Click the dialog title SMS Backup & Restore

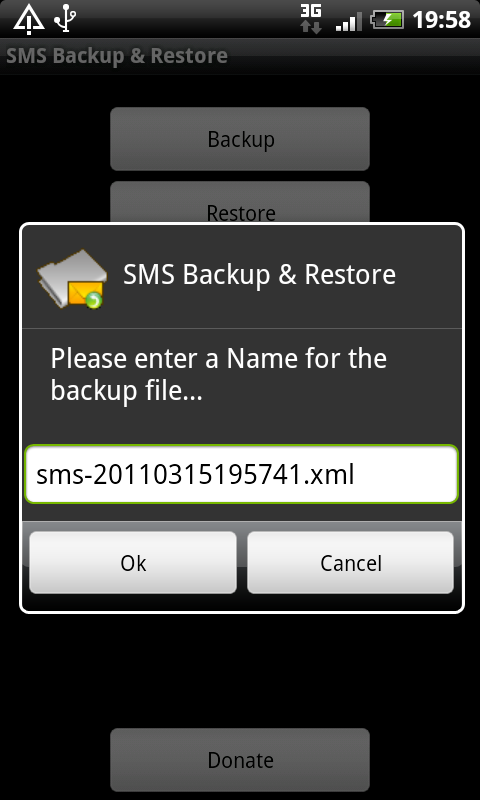[259, 274]
